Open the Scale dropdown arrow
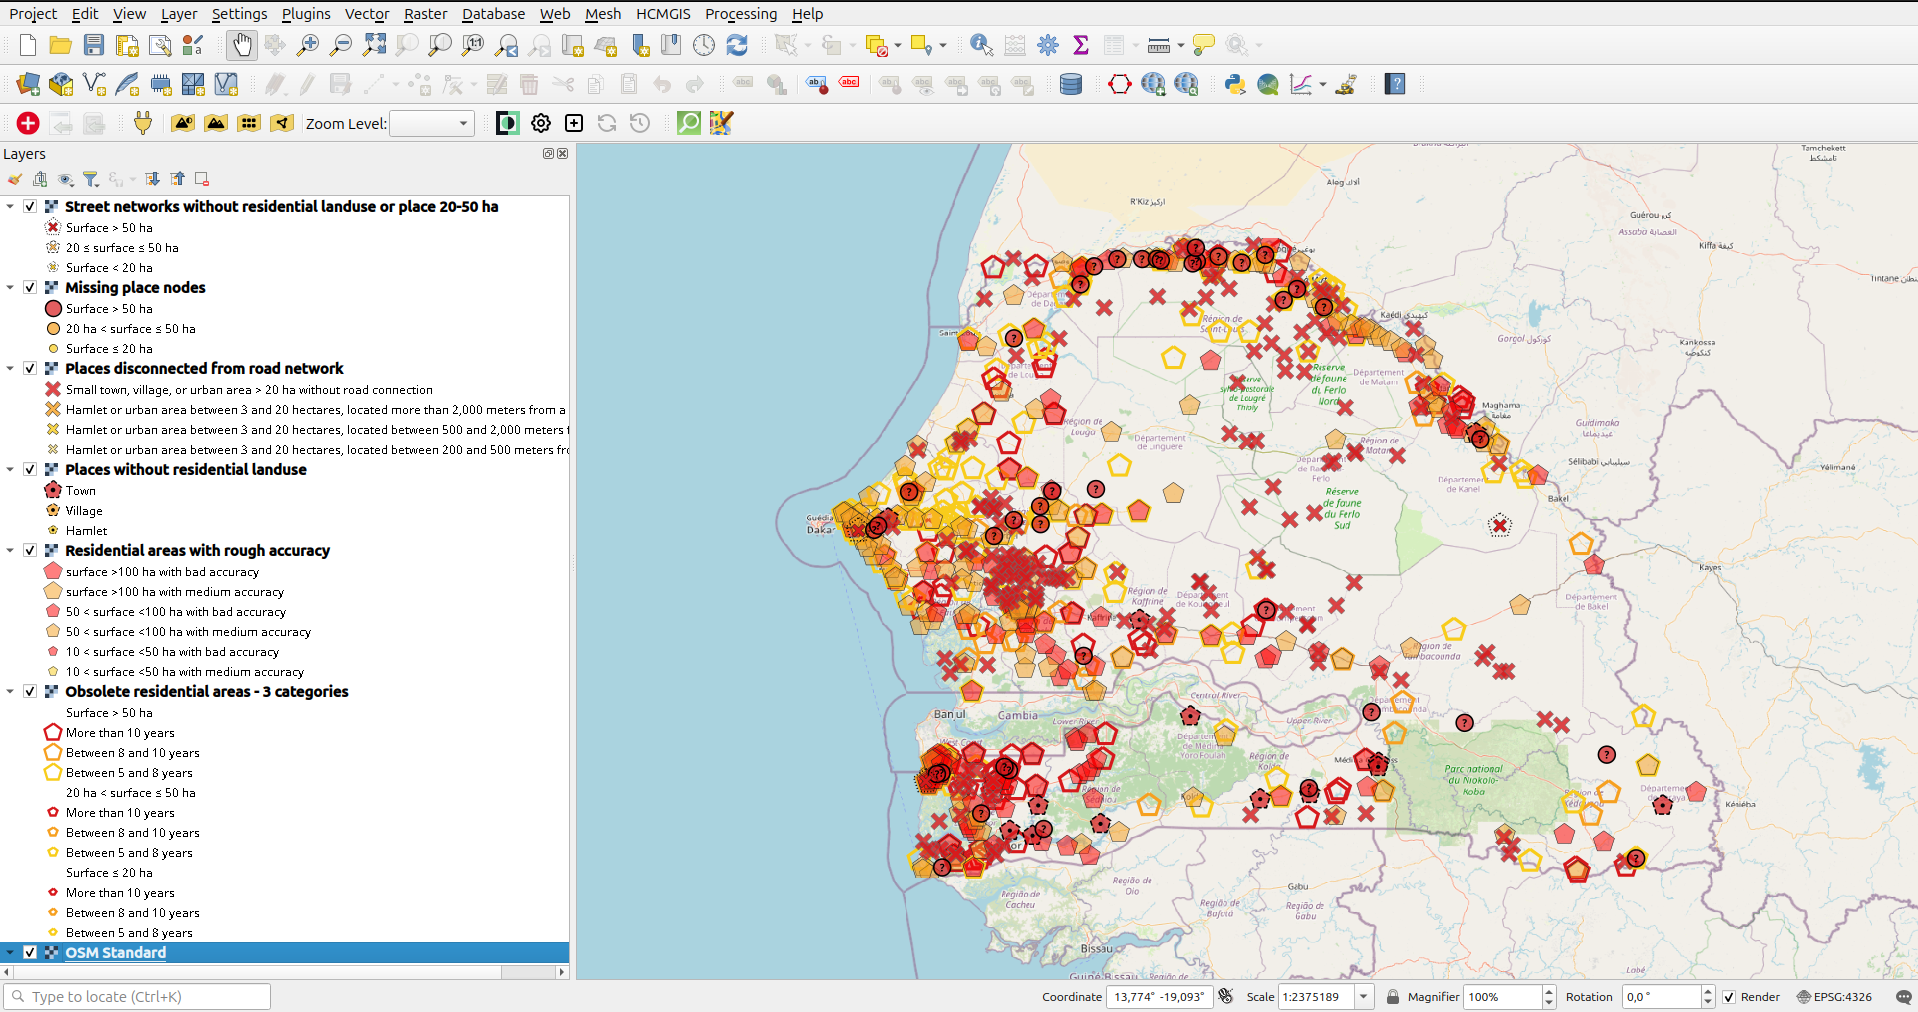The width and height of the screenshot is (1918, 1012). (x=1363, y=997)
